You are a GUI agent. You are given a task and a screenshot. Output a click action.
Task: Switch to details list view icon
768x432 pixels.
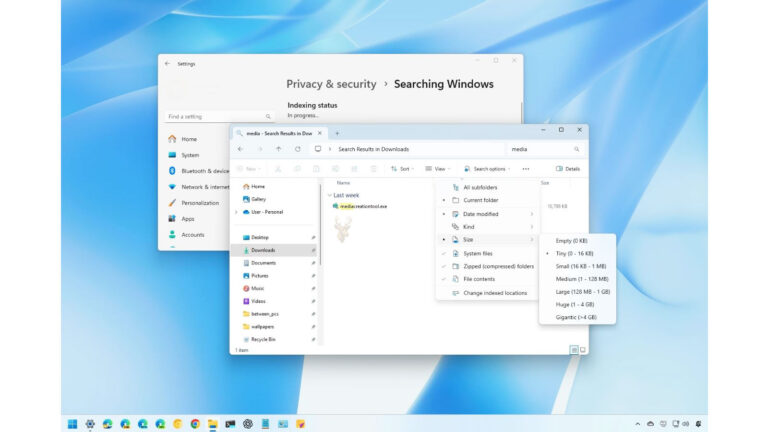click(574, 350)
